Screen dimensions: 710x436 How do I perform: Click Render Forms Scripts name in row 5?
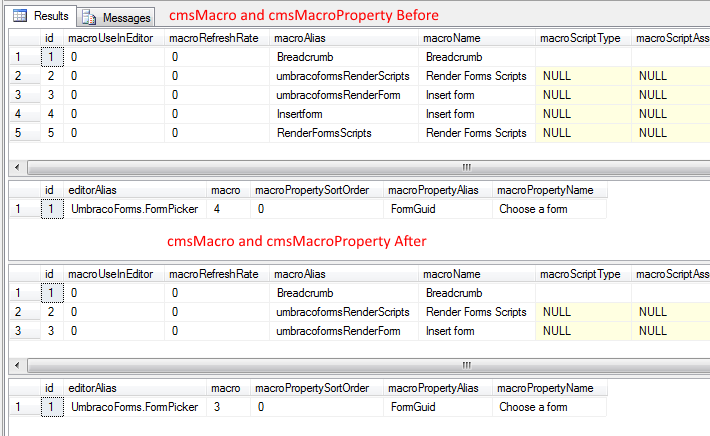[x=476, y=133]
